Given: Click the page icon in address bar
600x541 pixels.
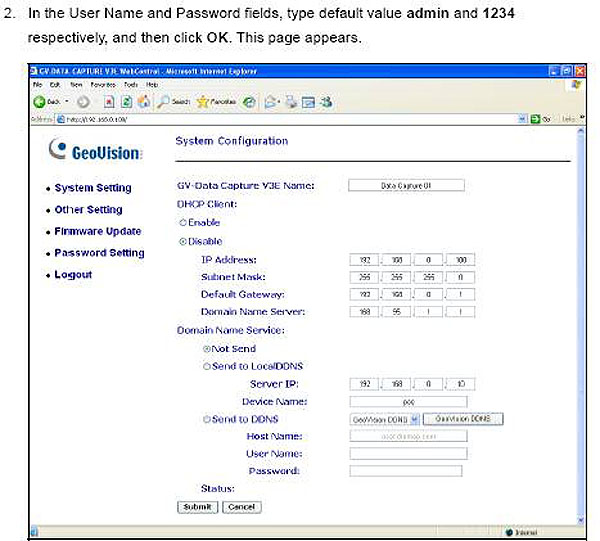Looking at the screenshot, I should point(61,119).
